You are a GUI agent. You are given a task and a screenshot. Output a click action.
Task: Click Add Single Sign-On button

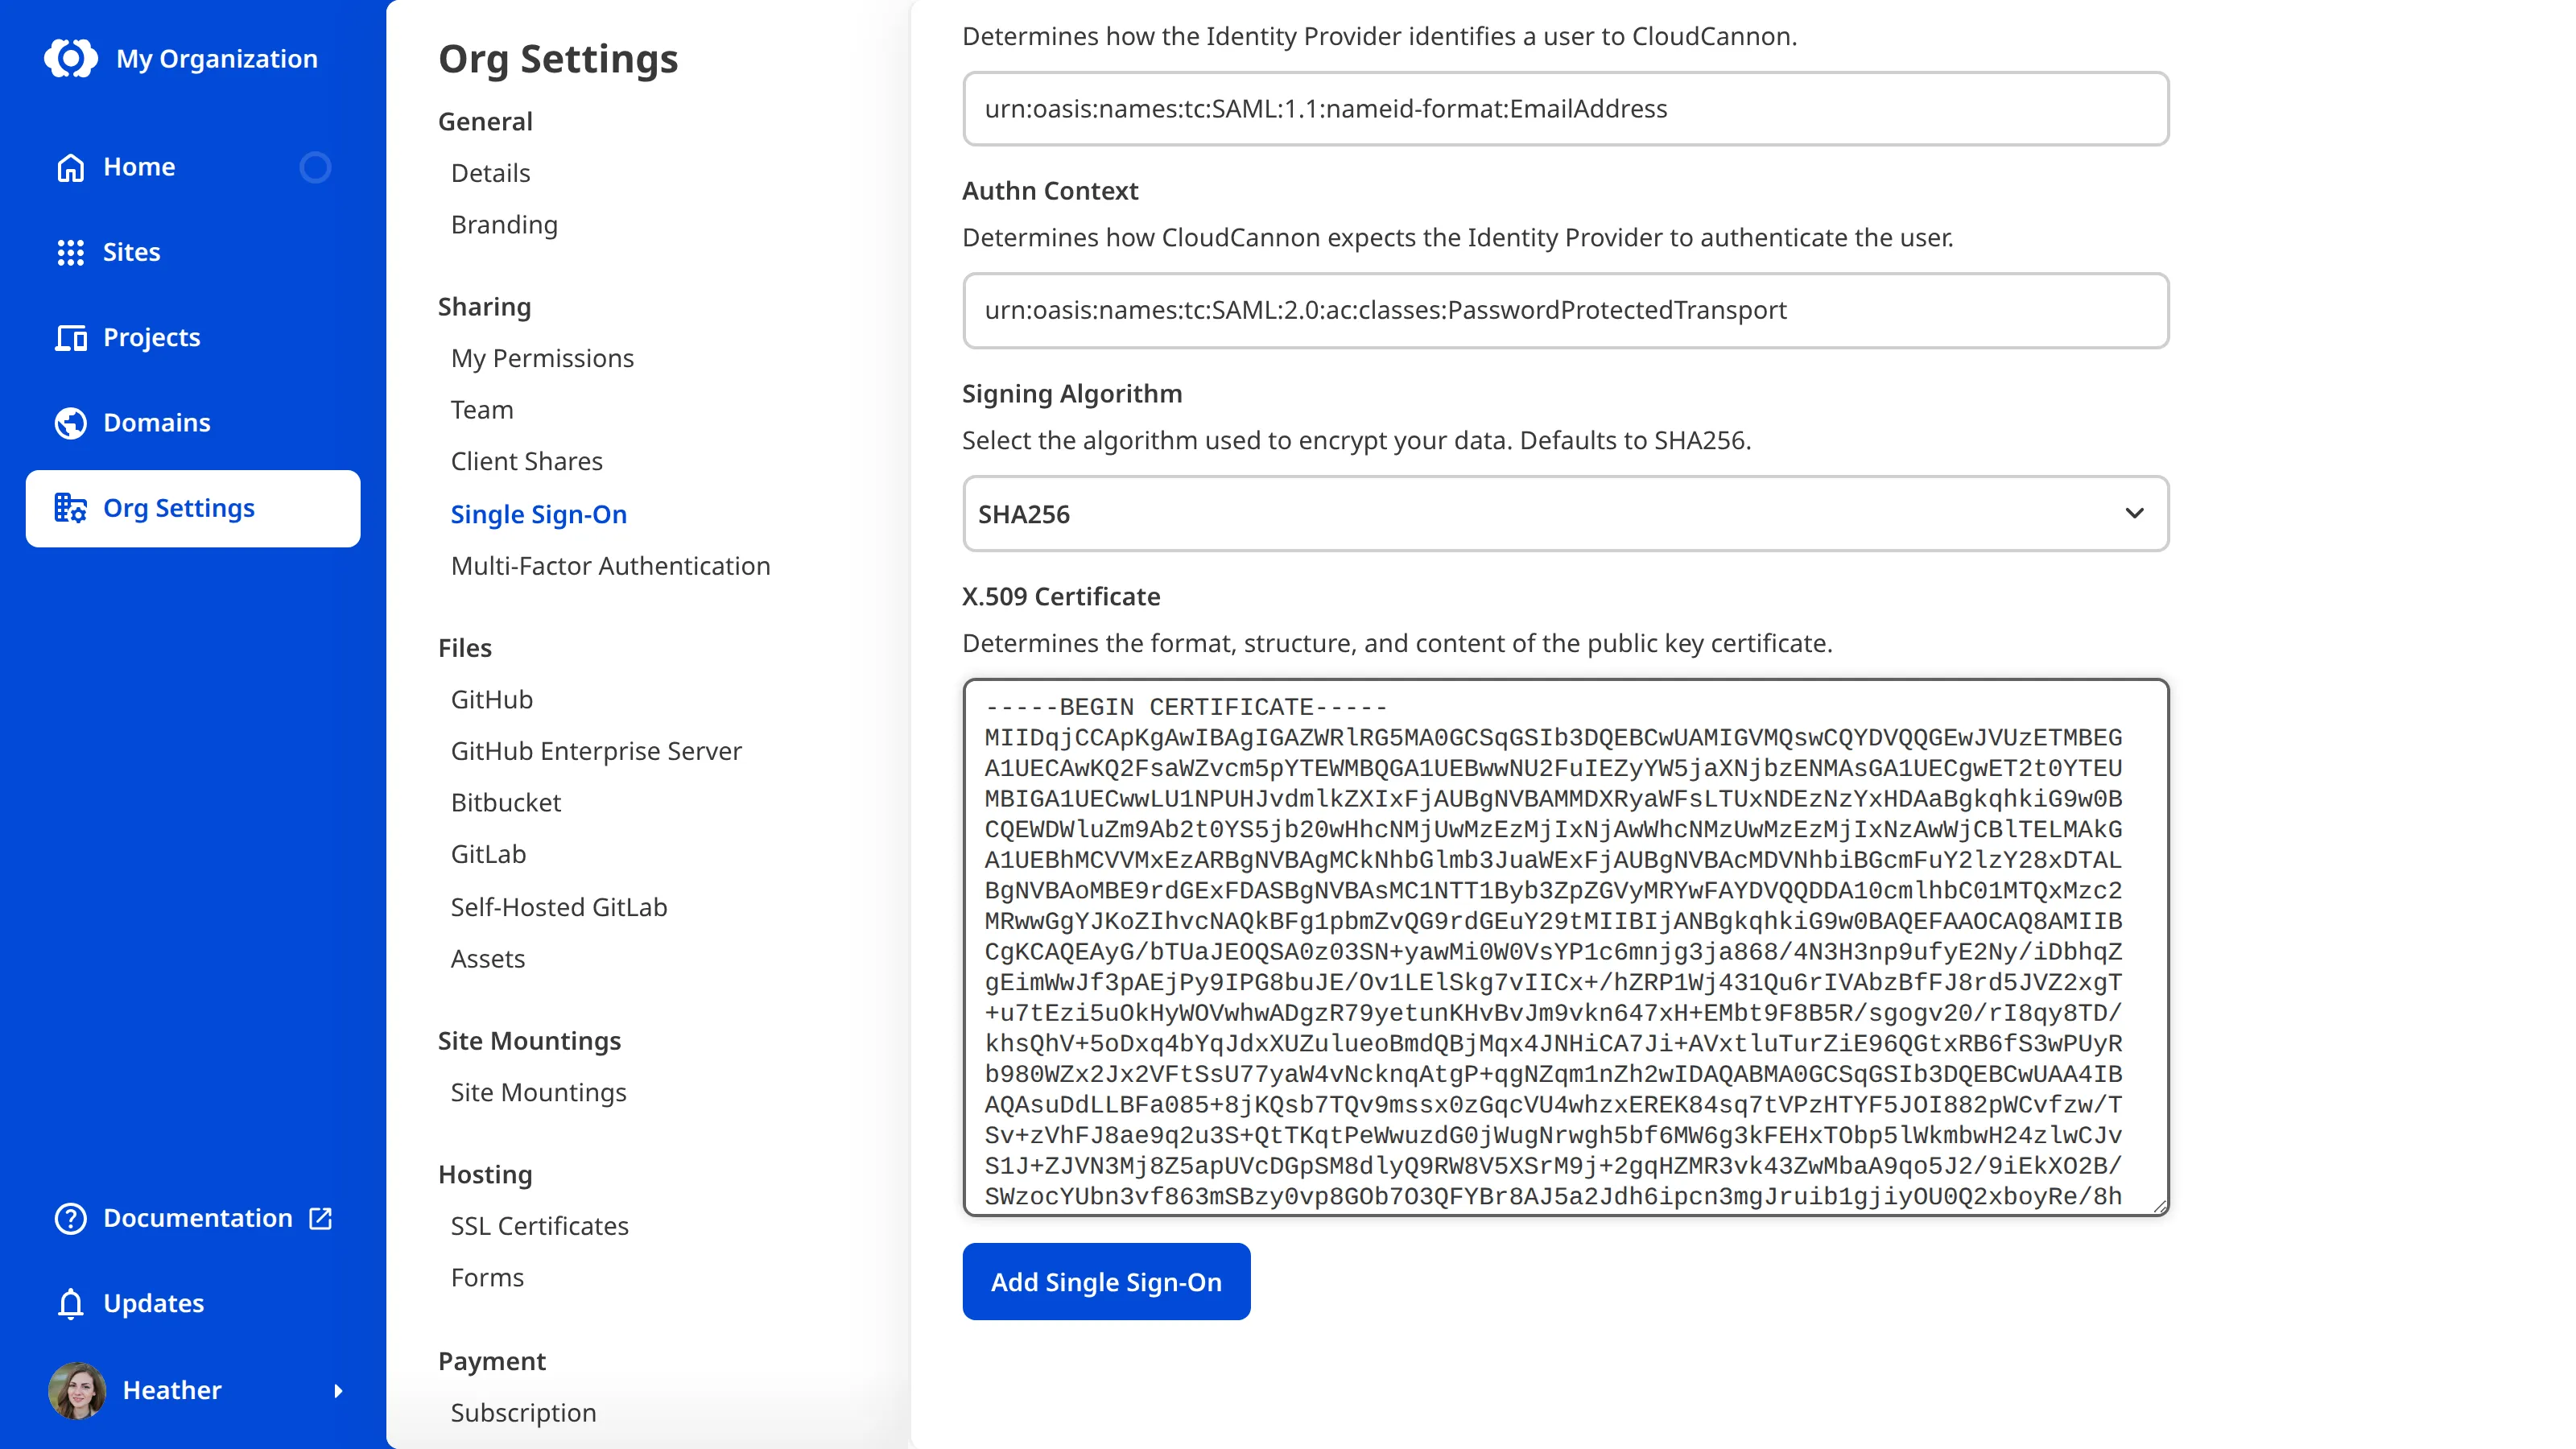(1106, 1281)
